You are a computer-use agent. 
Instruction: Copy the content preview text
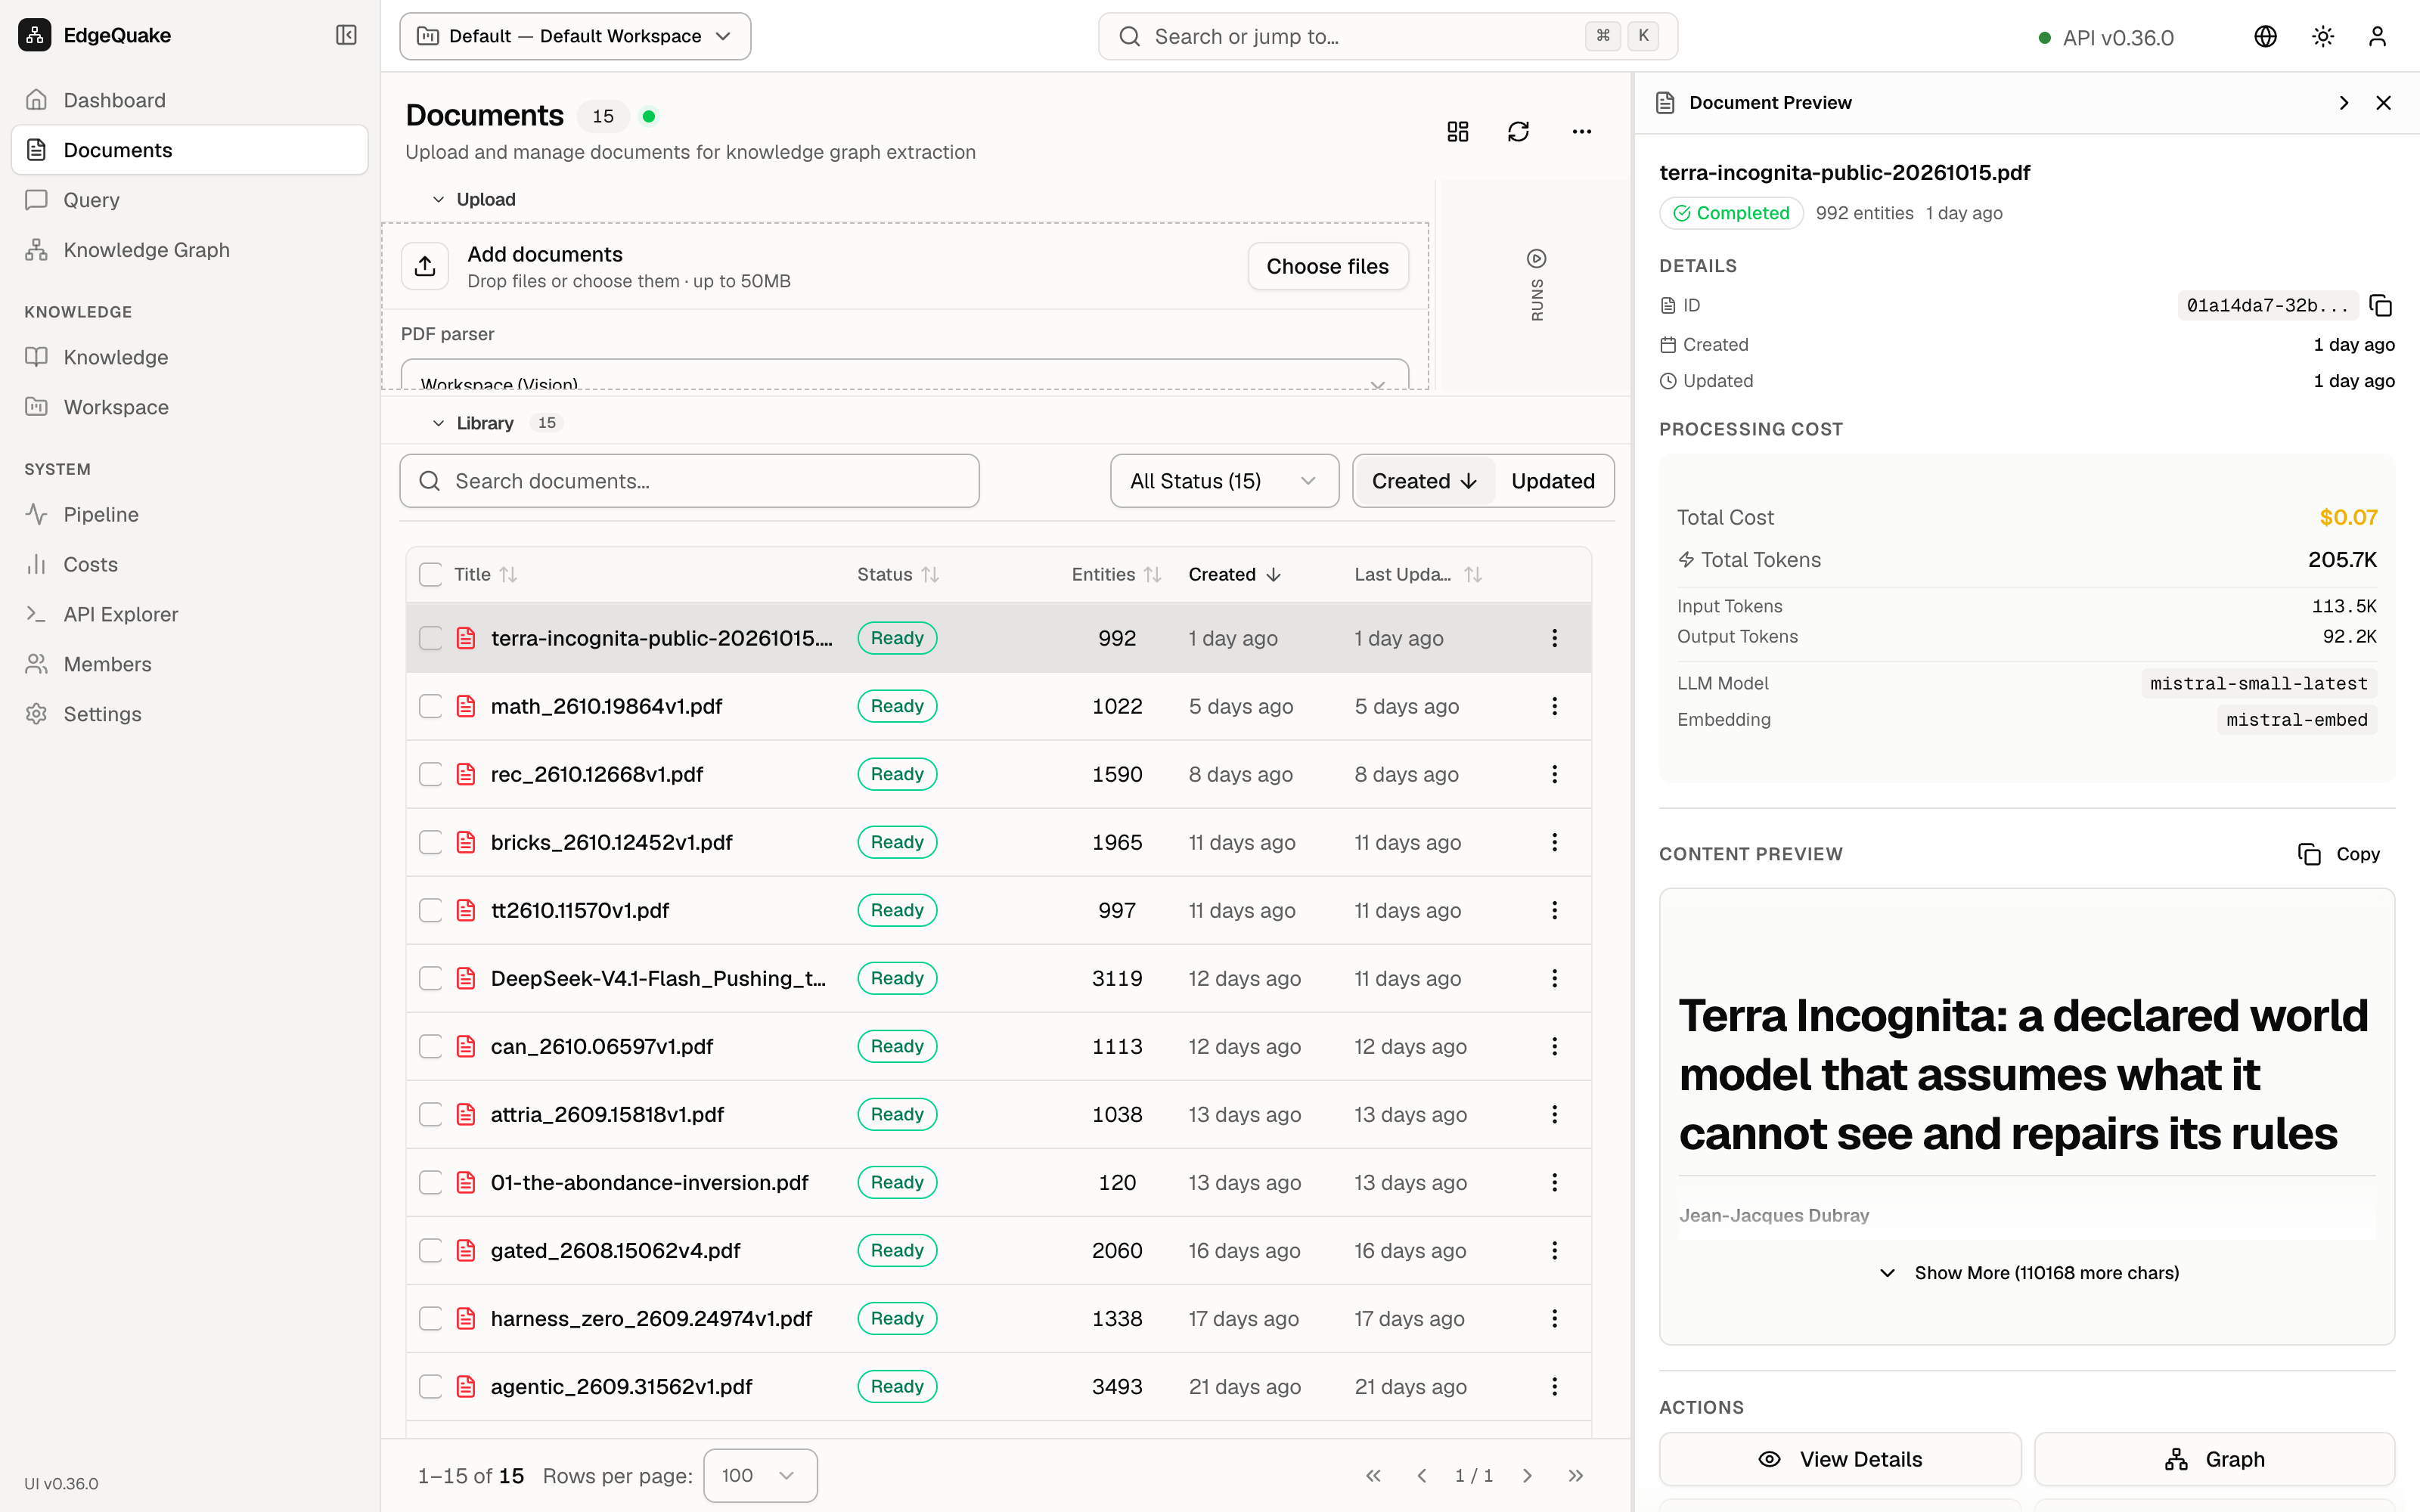(x=2338, y=854)
